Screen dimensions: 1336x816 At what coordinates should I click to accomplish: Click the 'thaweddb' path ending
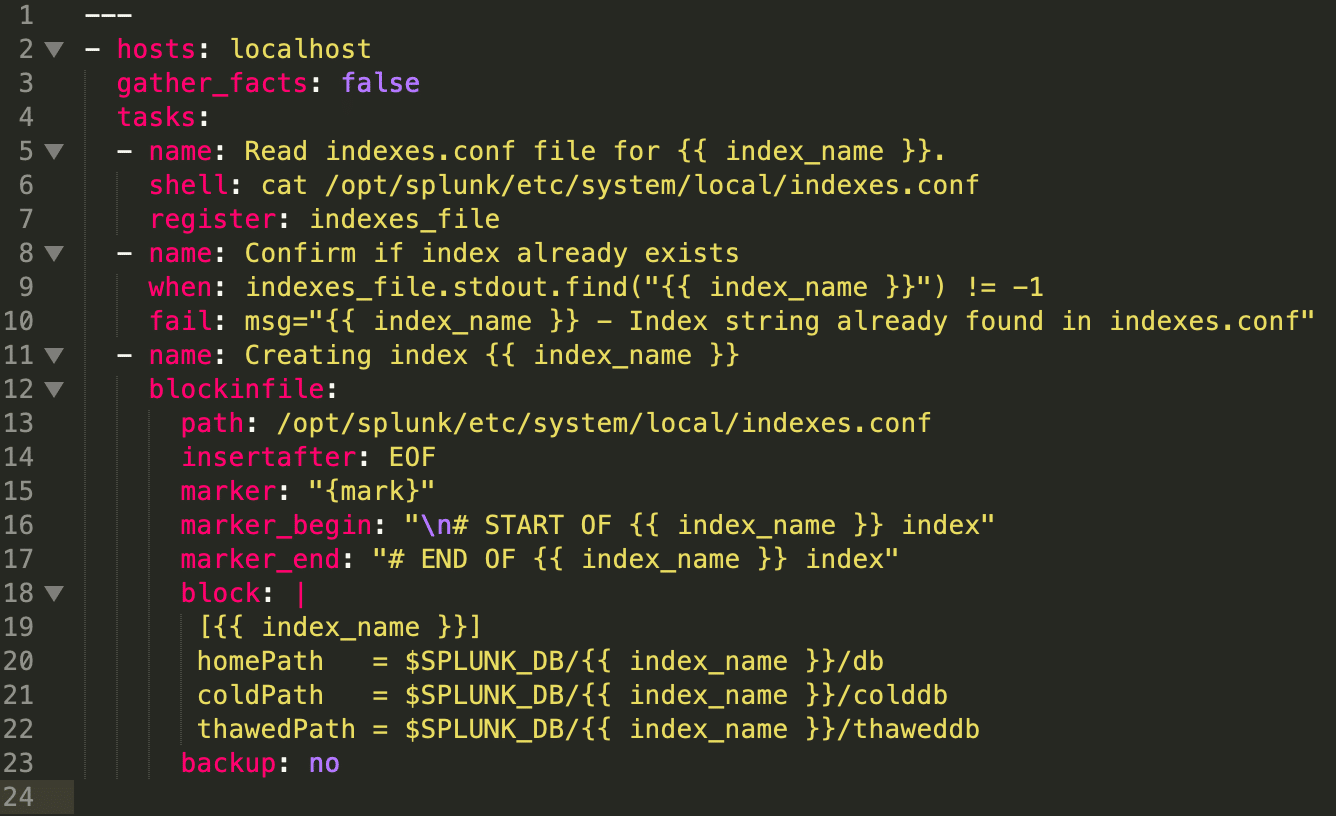click(917, 729)
